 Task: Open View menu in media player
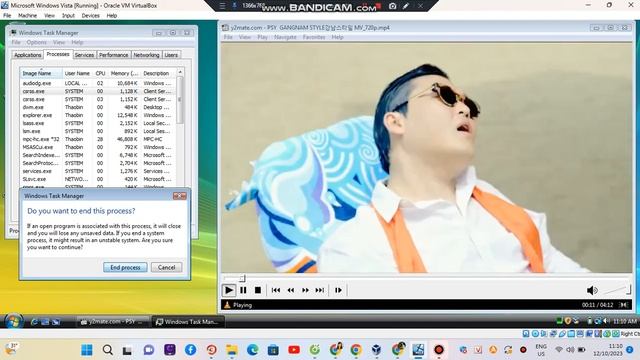[245, 37]
